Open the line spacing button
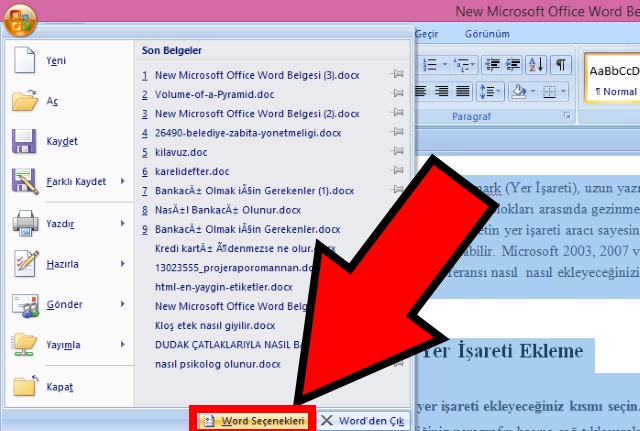Image resolution: width=640 pixels, height=431 pixels. click(x=490, y=91)
